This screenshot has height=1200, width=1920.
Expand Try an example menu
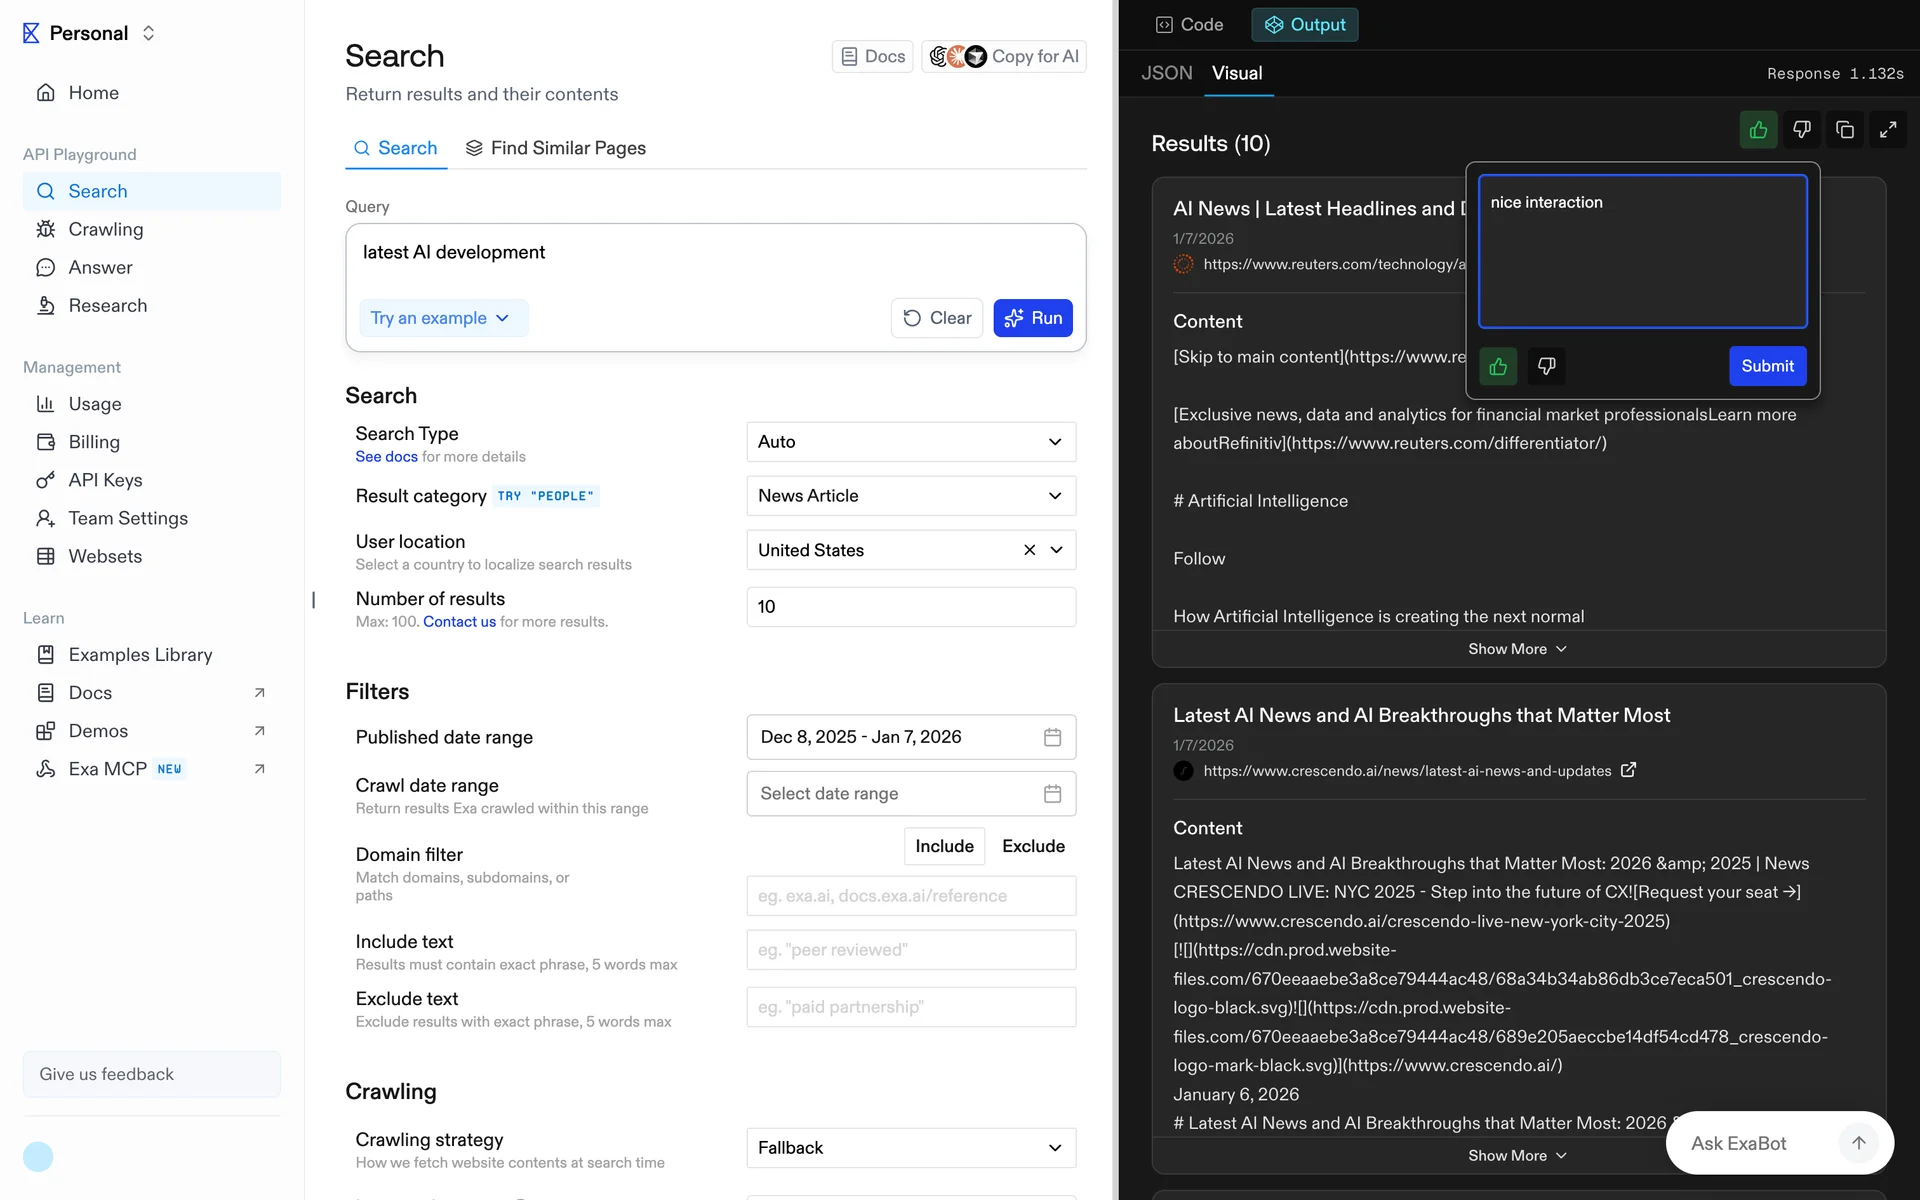tap(441, 318)
